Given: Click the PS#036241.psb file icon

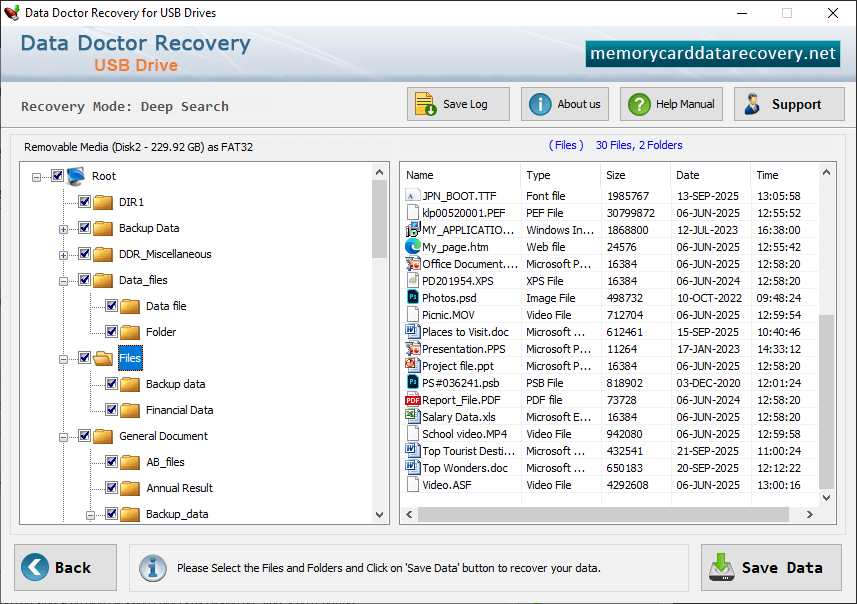Looking at the screenshot, I should [x=412, y=382].
